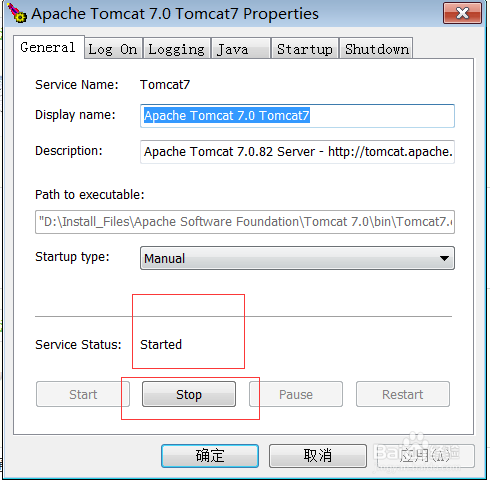
Task: Click inside the Display name field
Action: (x=297, y=116)
